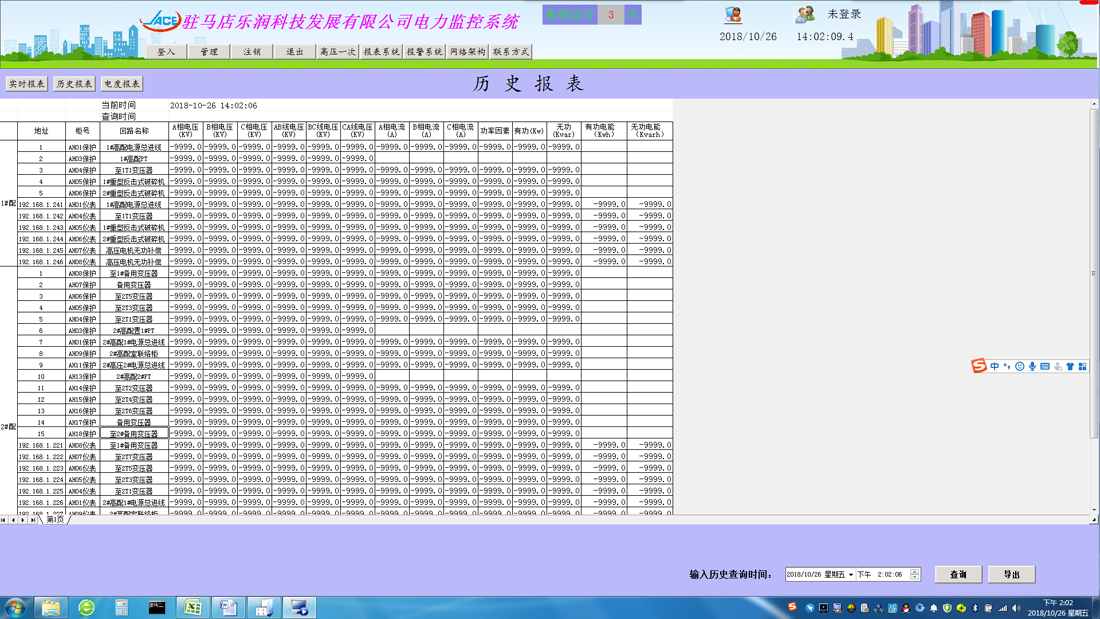The width and height of the screenshot is (1100, 619).
Task: Open the green browser icon in the taskbar
Action: tap(86, 608)
